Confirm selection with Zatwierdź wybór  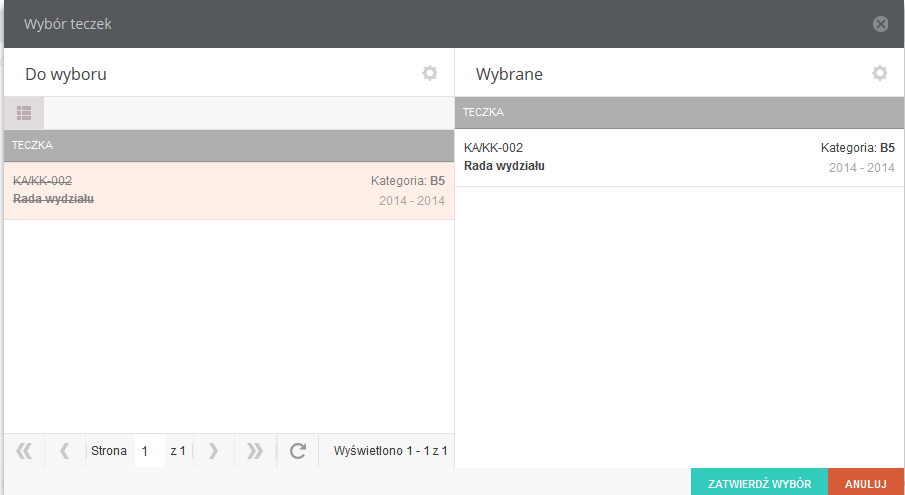[x=760, y=483]
